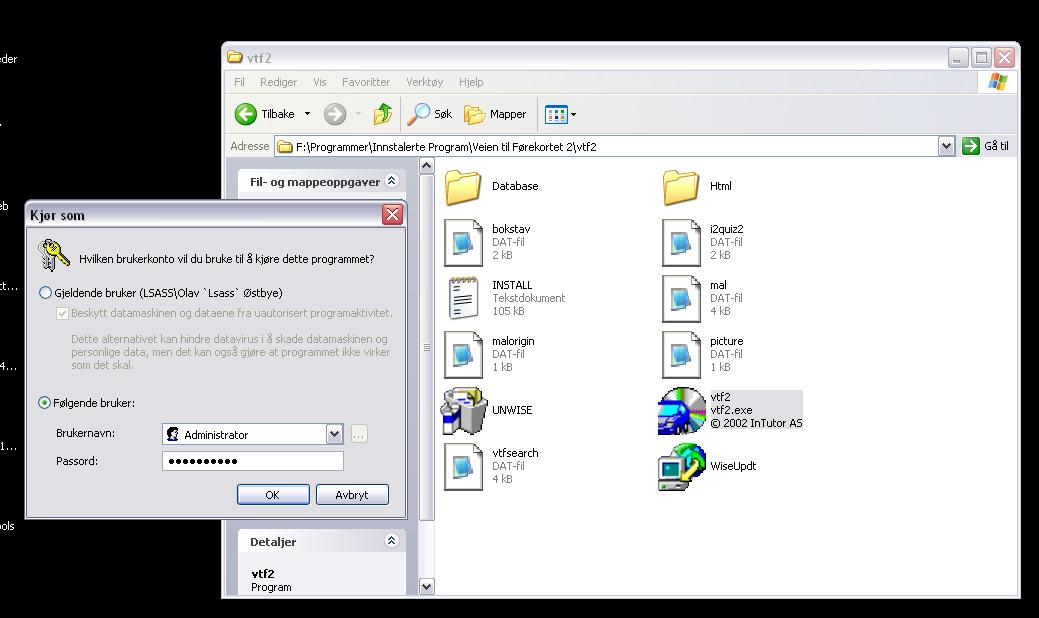Open the vtf2.exe program icon
Screen dimensions: 1039x618
click(x=681, y=410)
